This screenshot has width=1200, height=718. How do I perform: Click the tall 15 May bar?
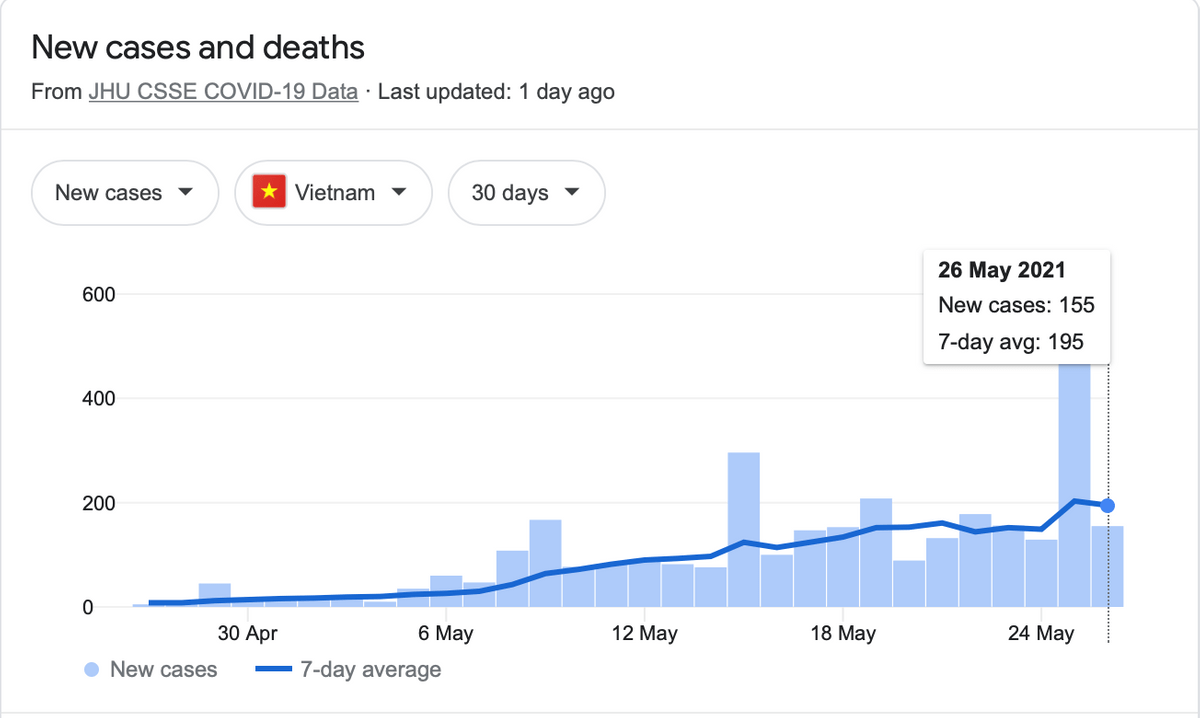[x=743, y=530]
